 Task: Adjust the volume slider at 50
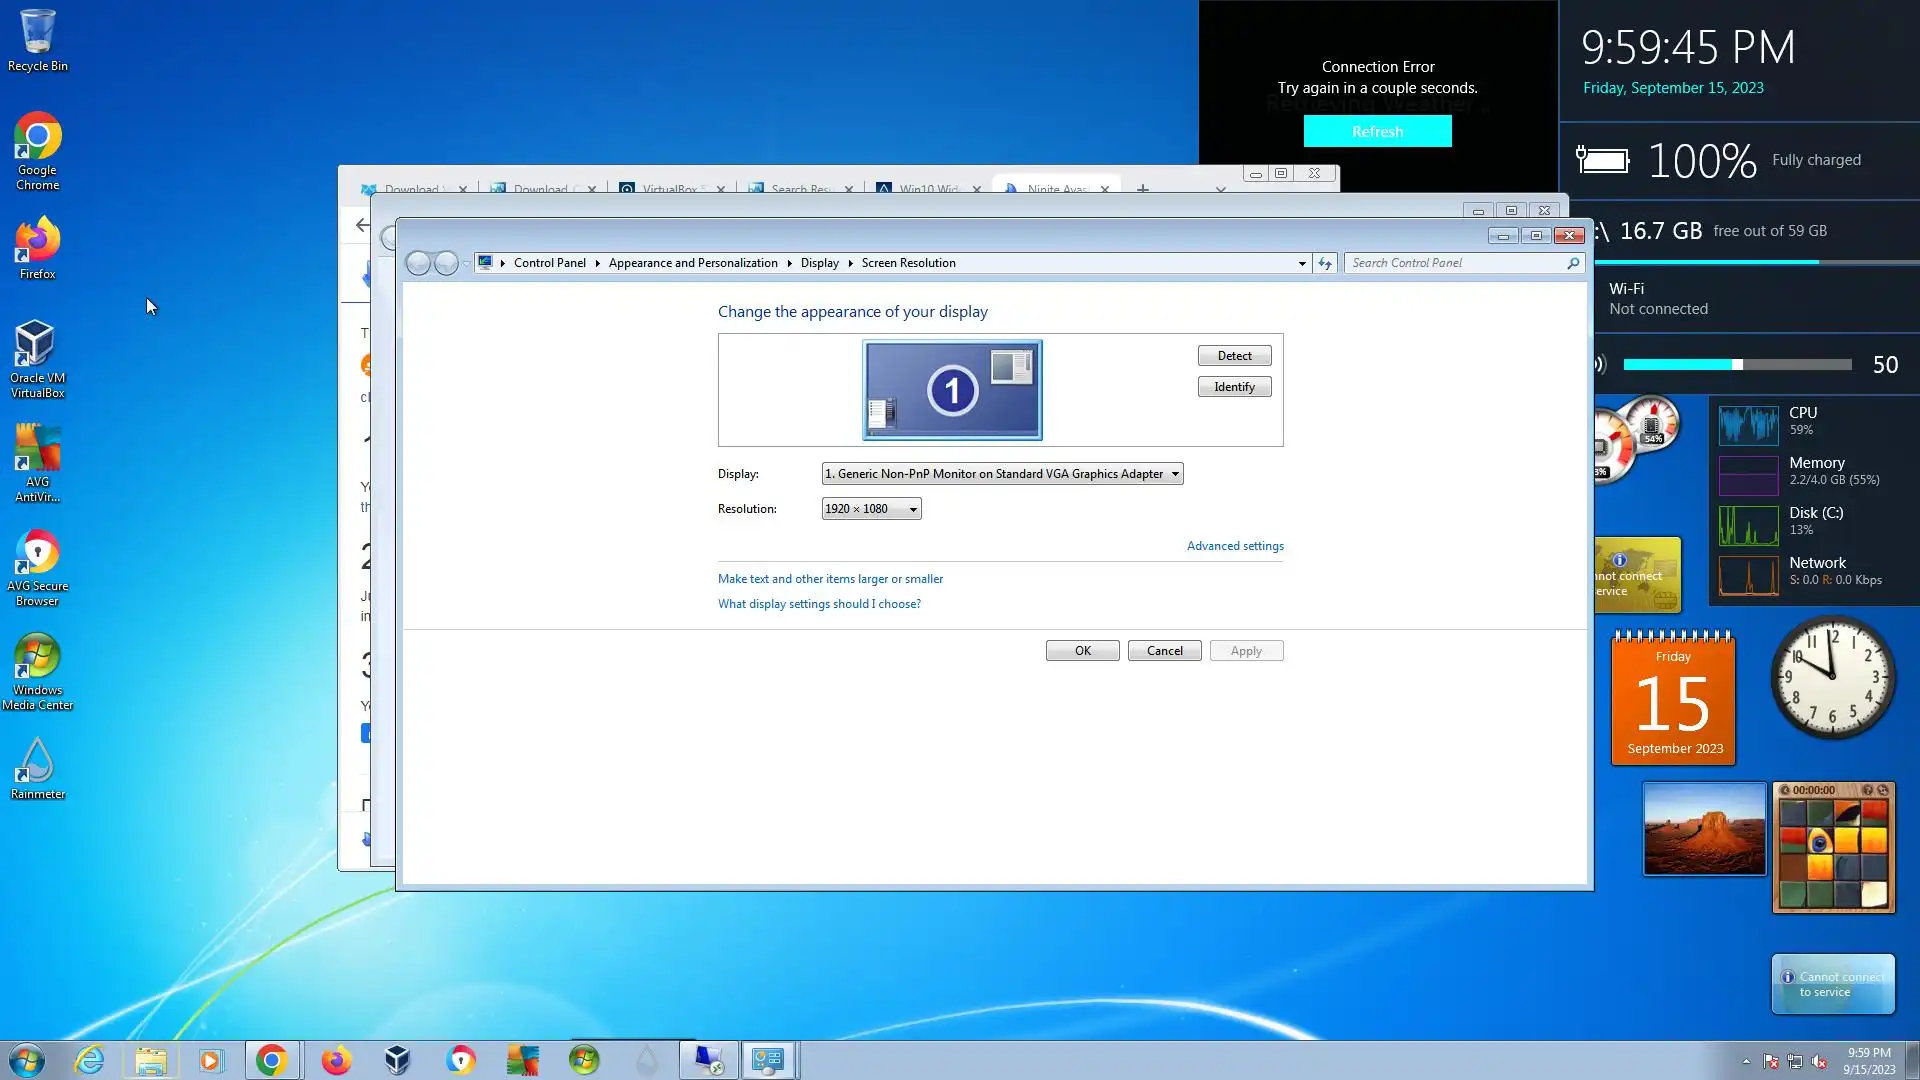coord(1738,365)
